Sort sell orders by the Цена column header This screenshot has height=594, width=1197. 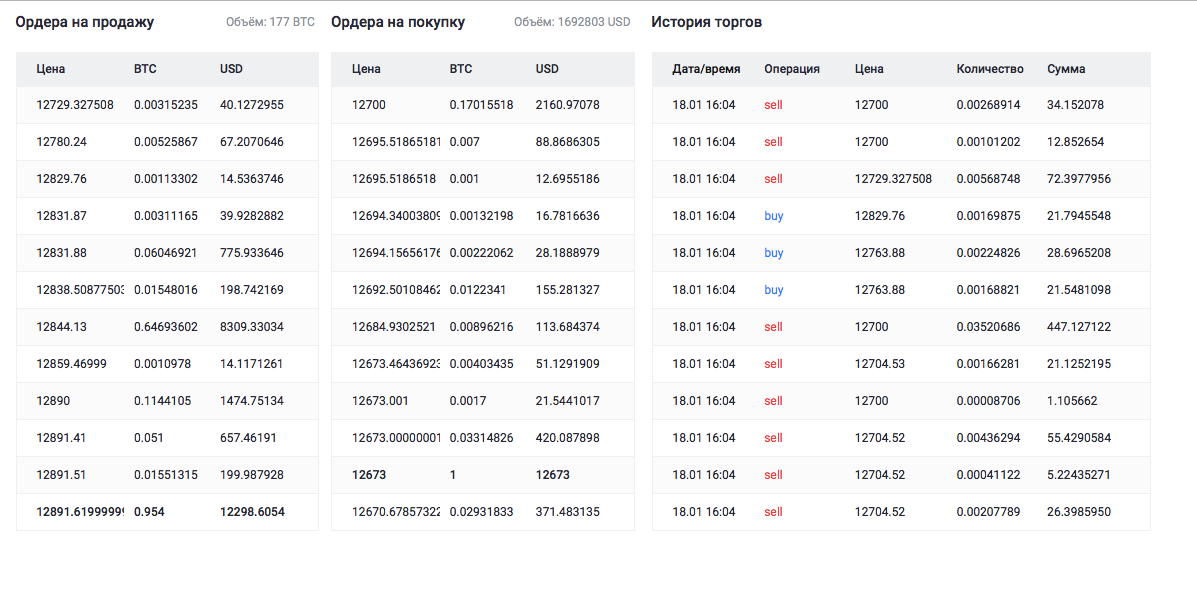[x=51, y=69]
